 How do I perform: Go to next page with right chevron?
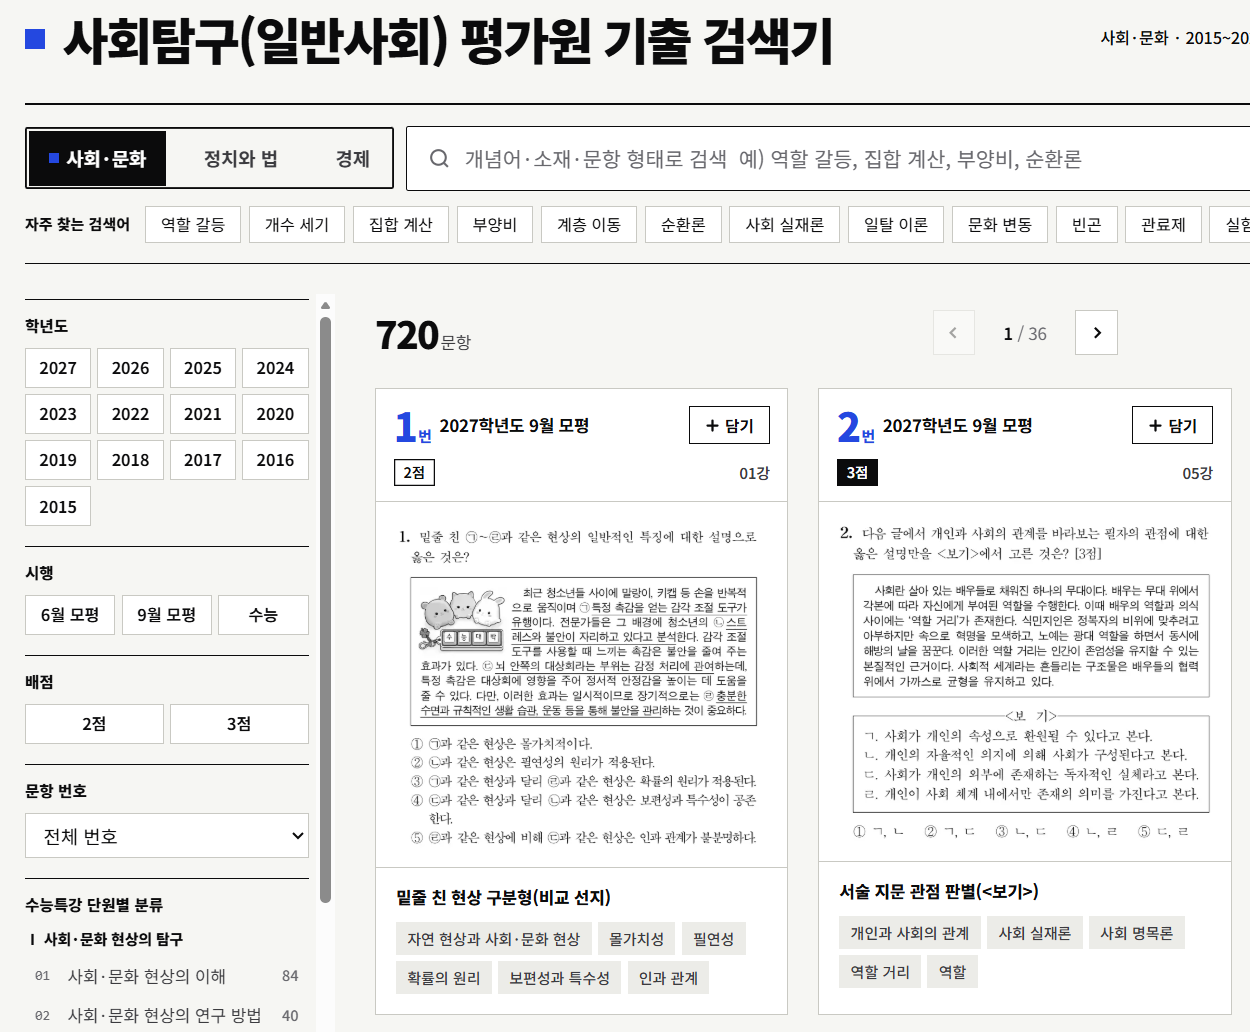[1096, 333]
